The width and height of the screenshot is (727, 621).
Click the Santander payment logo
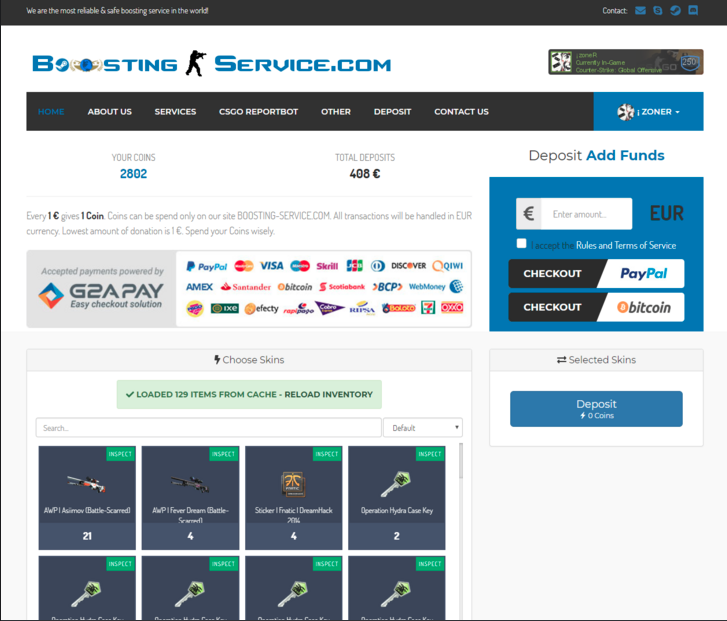(246, 287)
